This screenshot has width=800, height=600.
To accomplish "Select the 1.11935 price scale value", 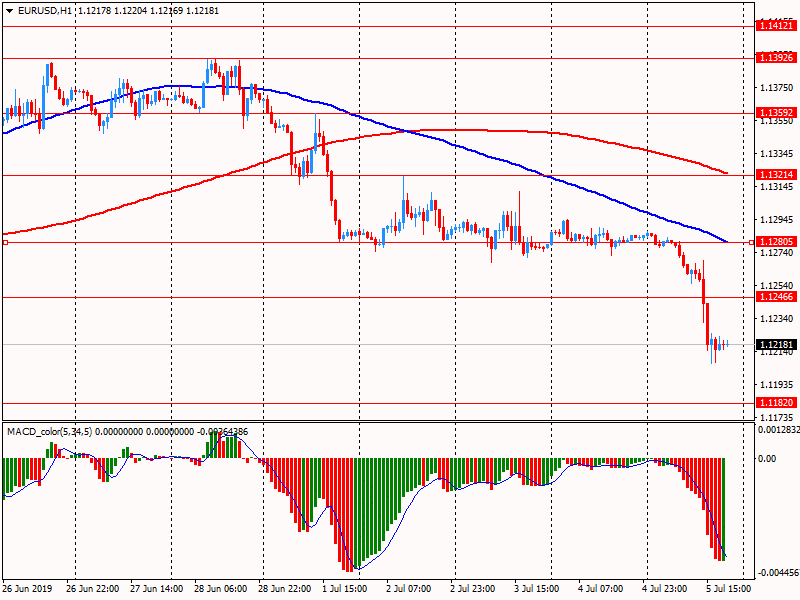I will 777,384.
